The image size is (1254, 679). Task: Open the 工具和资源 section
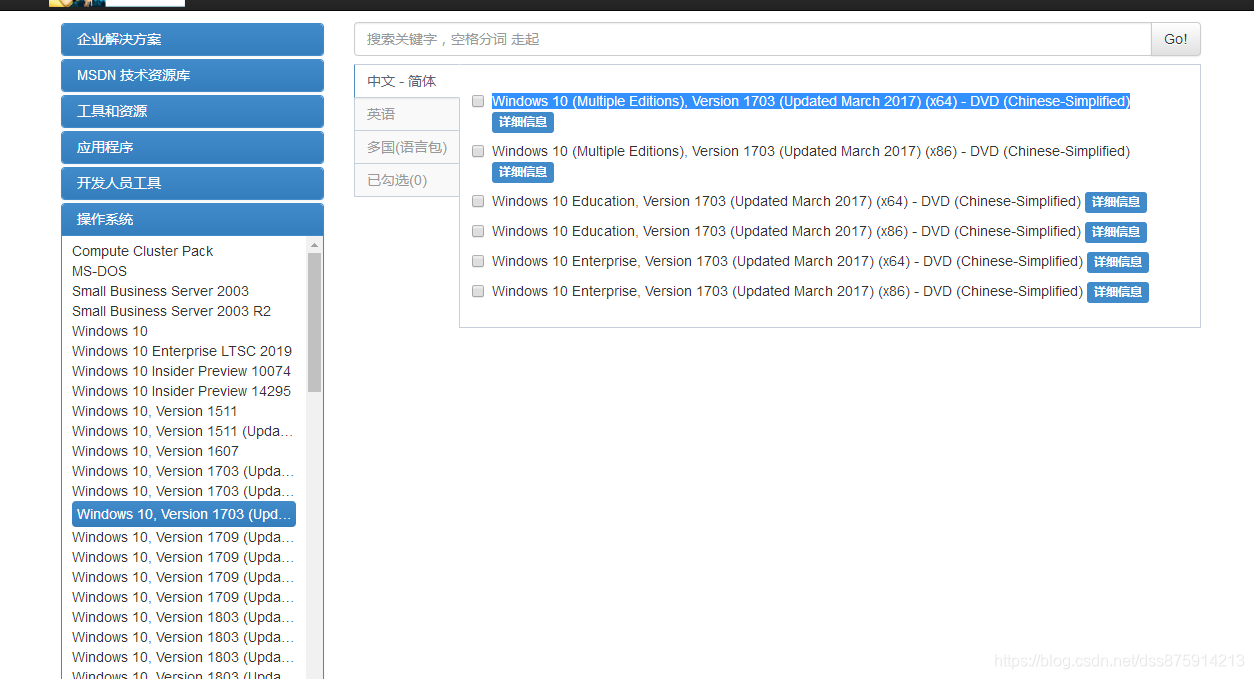[x=192, y=111]
